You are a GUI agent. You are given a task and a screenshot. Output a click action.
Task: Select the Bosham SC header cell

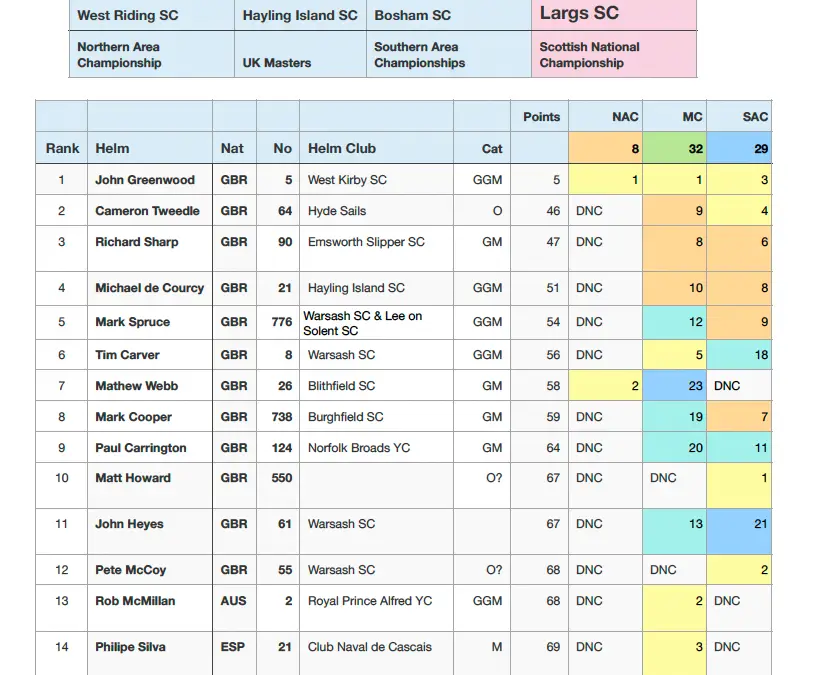click(449, 15)
